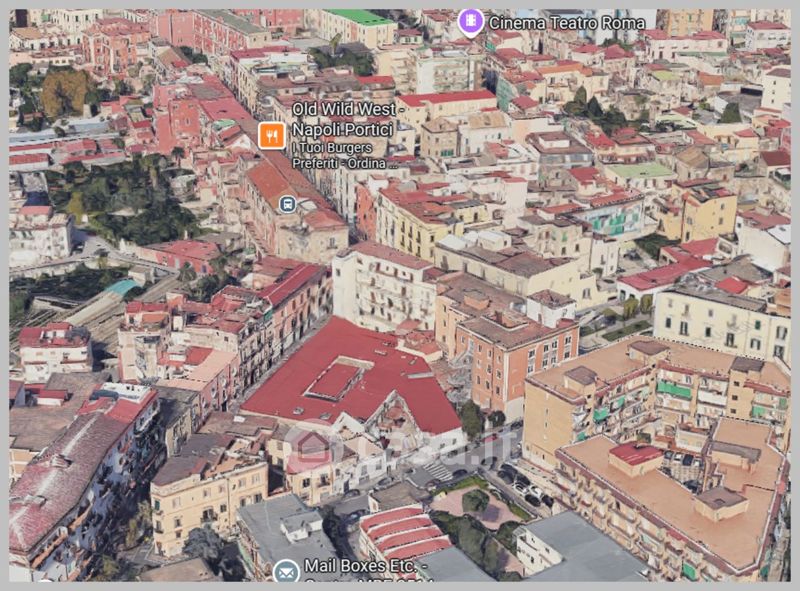Click the casa.it house logo watermark
The height and width of the screenshot is (591, 800).
(308, 450)
